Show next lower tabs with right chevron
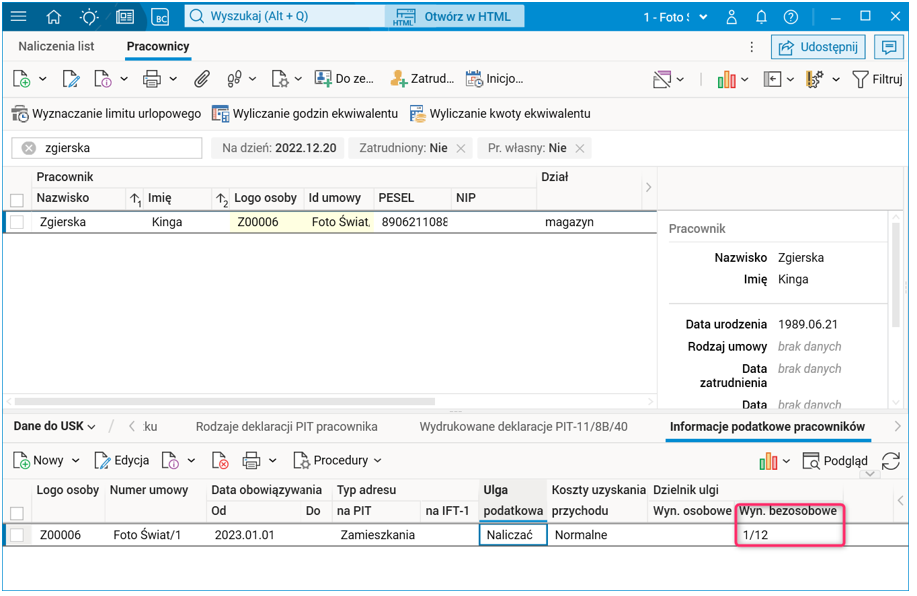 pyautogui.click(x=898, y=428)
